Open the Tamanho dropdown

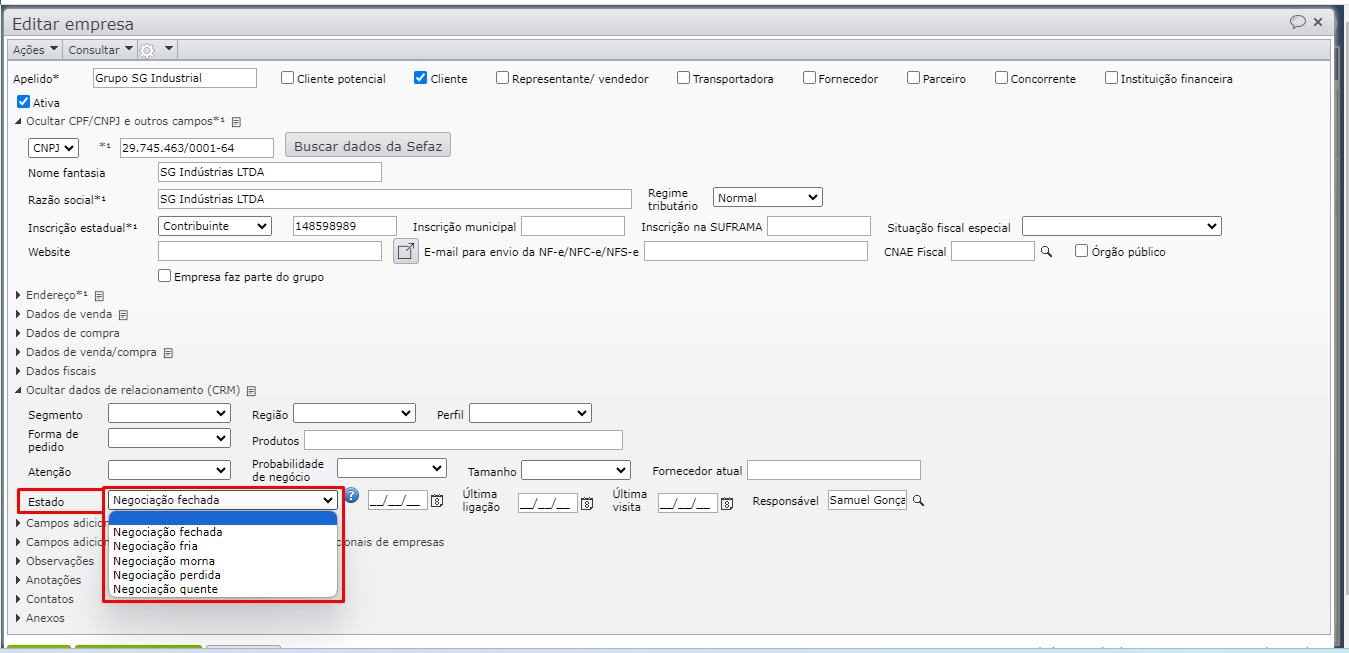pos(576,469)
